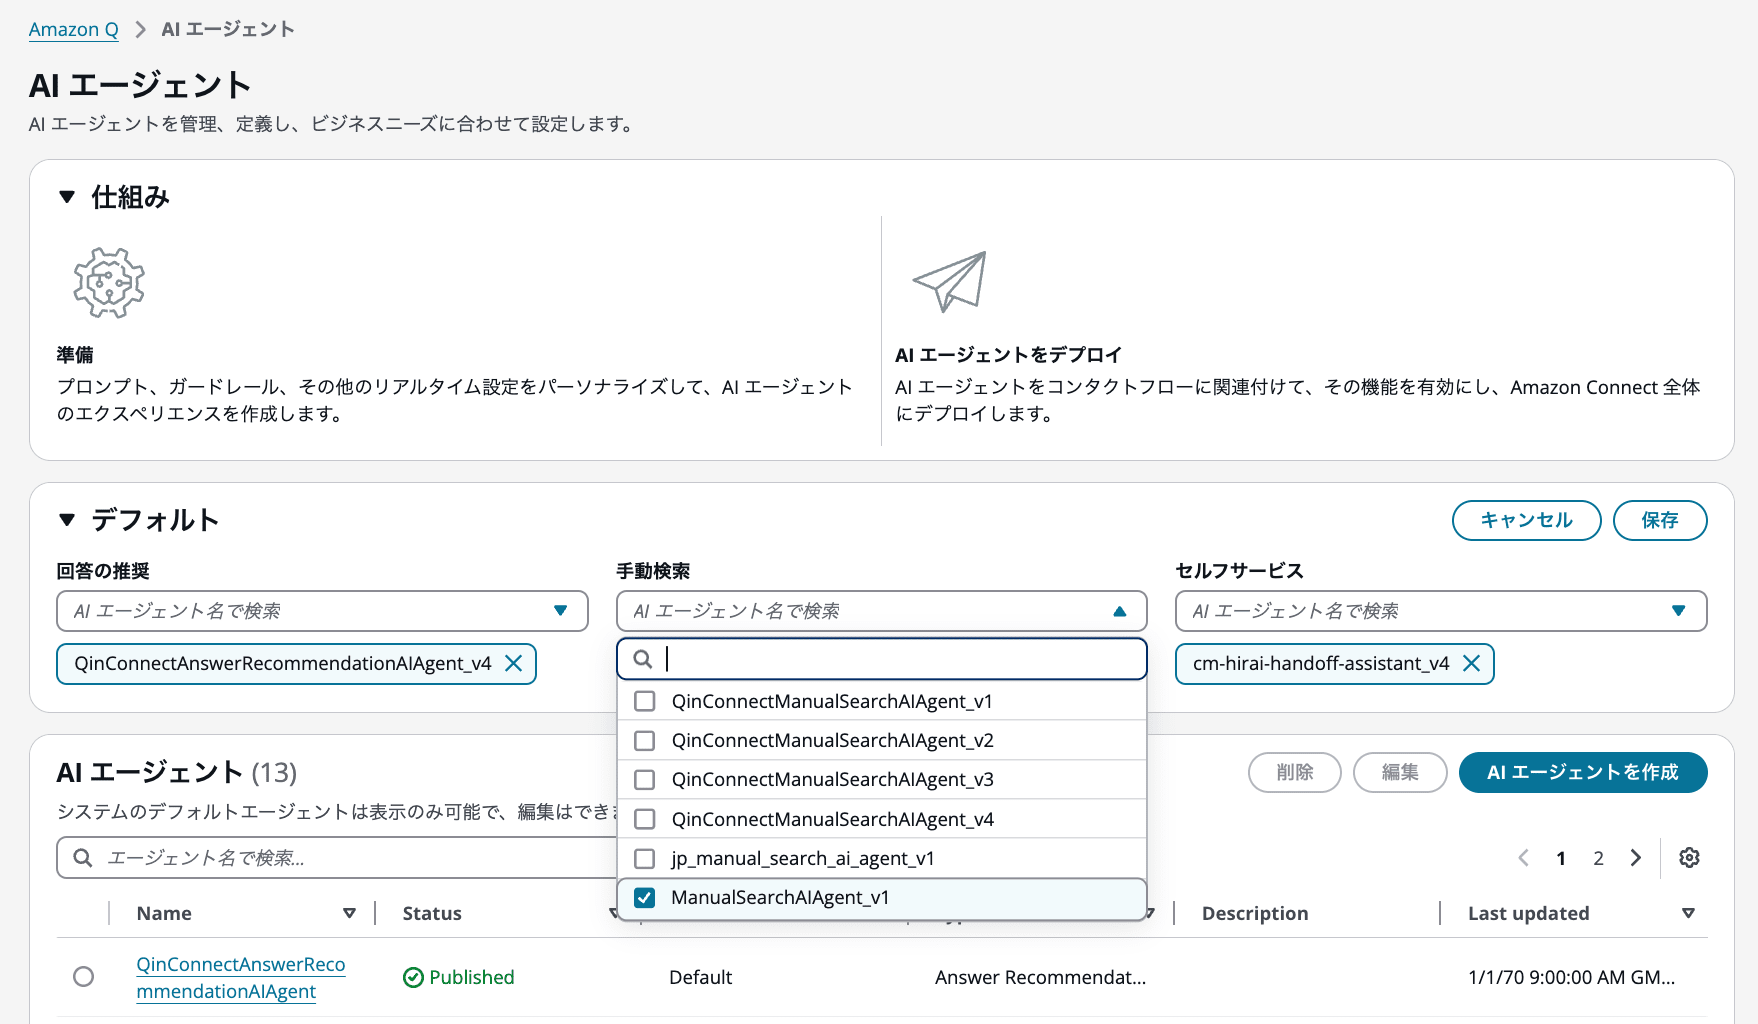This screenshot has height=1024, width=1758.
Task: Collapse the デフォルト section
Action: (x=67, y=520)
